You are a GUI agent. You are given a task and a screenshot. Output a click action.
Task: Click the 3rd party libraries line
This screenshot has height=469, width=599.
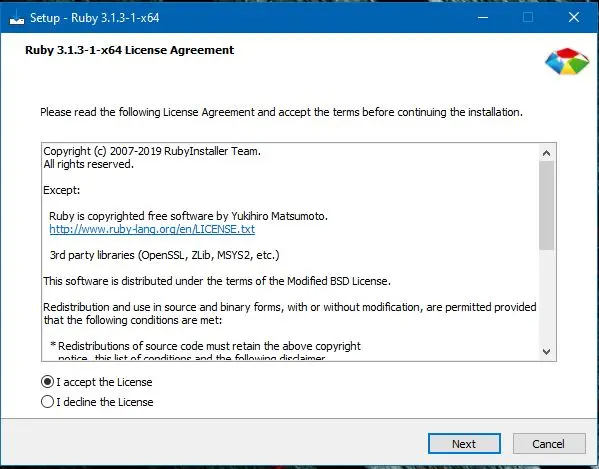tap(165, 255)
